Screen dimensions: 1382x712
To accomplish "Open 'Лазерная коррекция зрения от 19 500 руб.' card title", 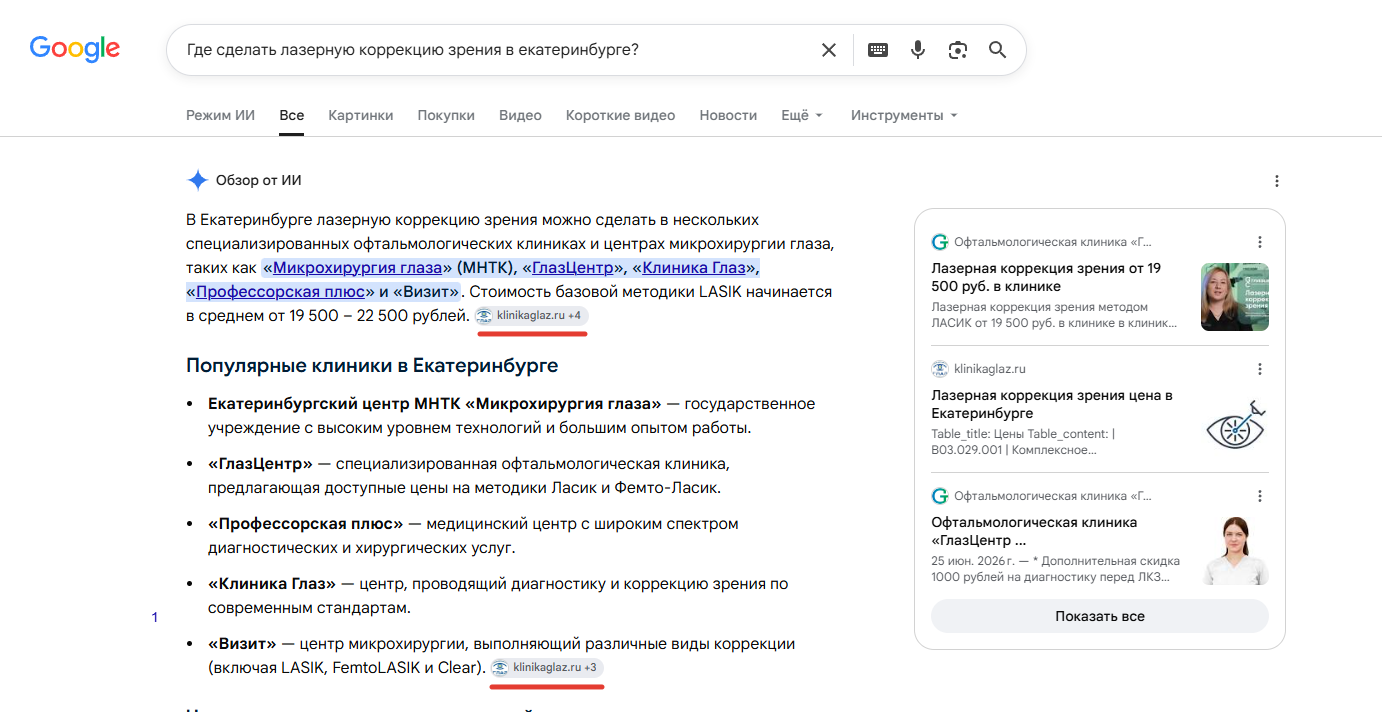I will [x=1046, y=277].
